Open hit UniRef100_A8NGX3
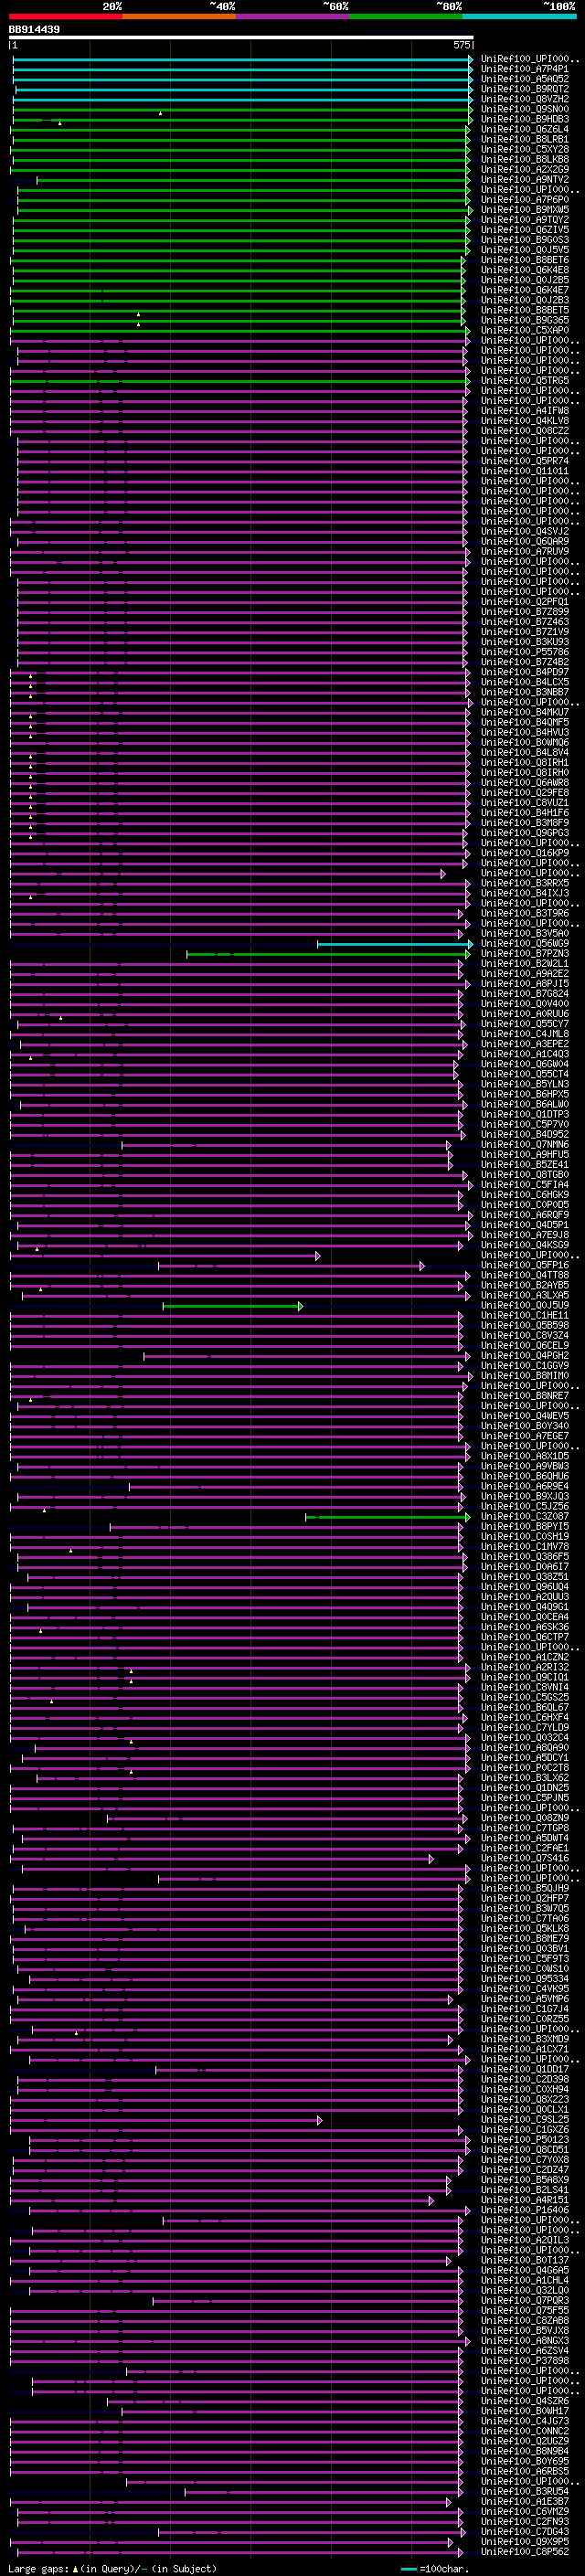The height and width of the screenshot is (2576, 585). click(x=525, y=2341)
